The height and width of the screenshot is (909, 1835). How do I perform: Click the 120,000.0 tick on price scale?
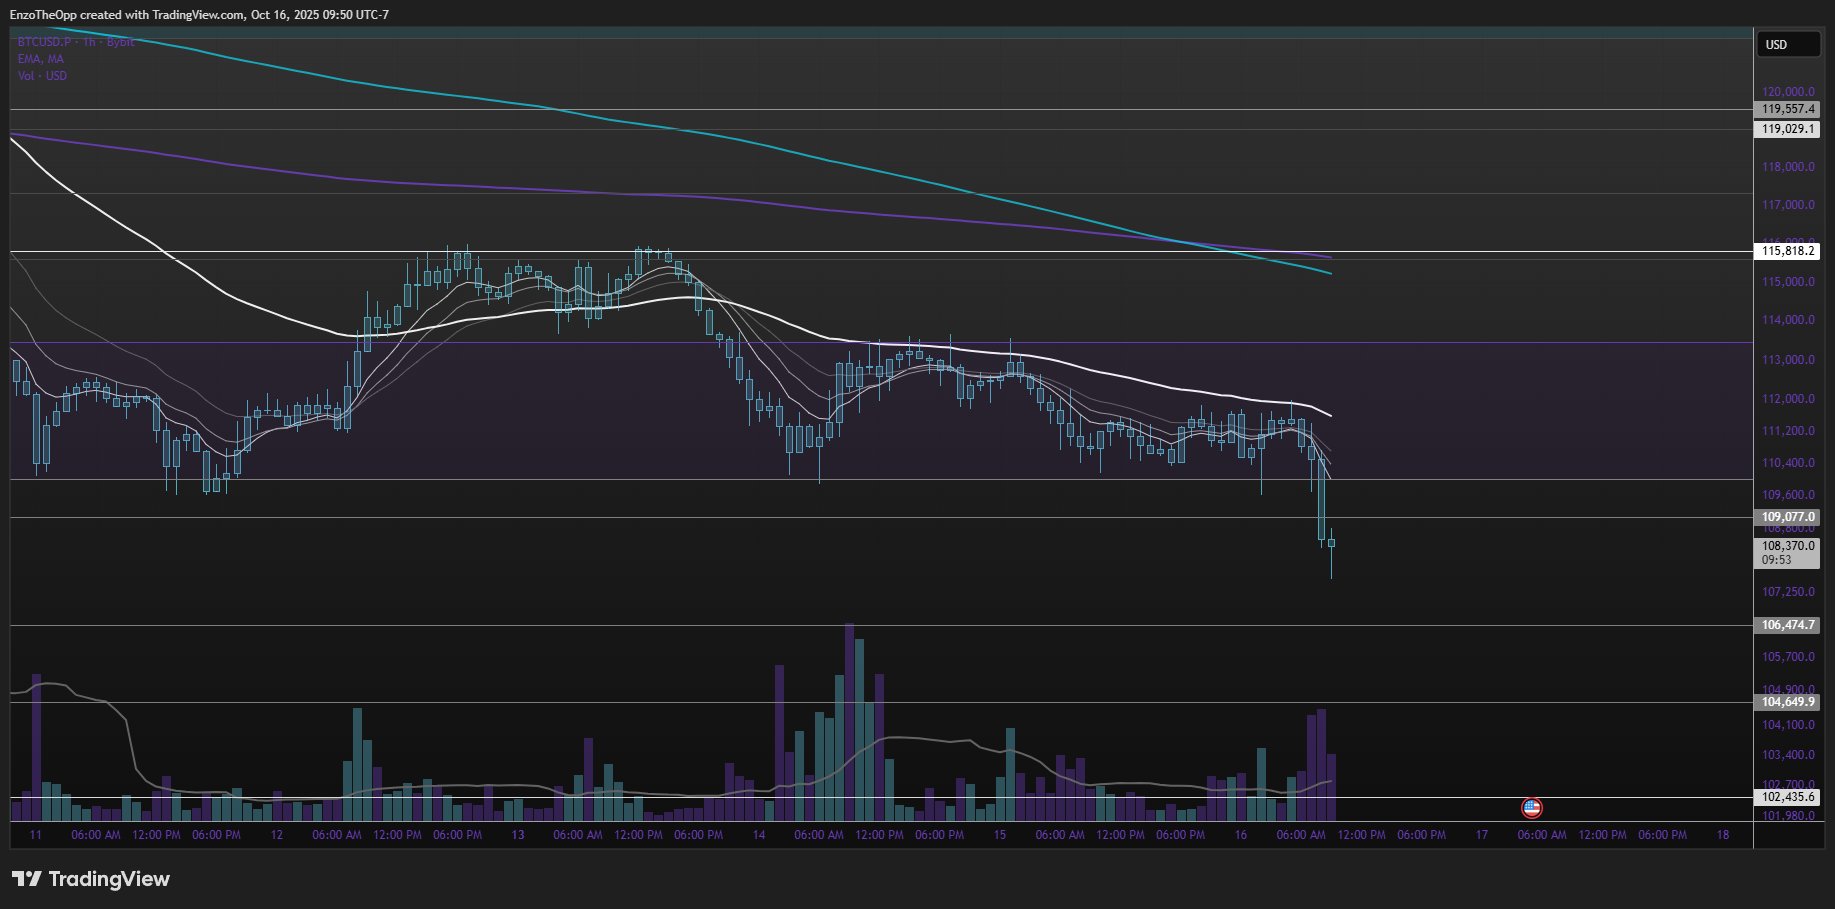point(1788,91)
